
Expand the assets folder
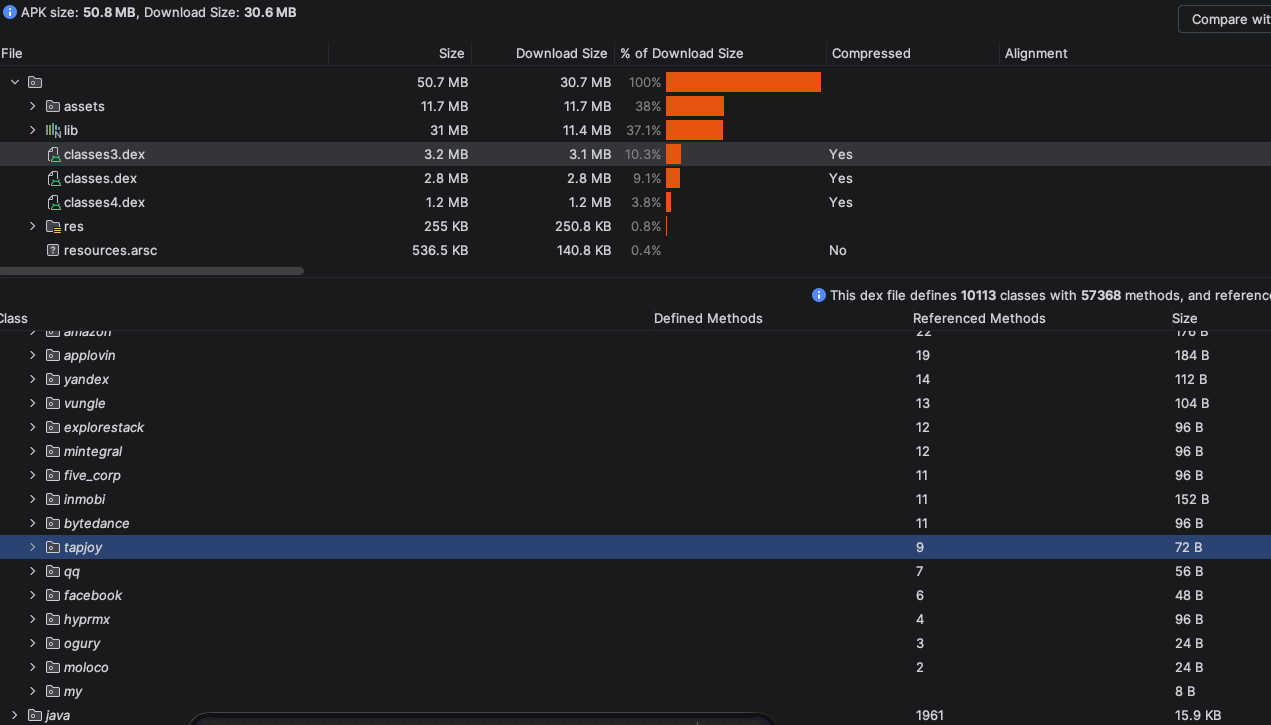click(x=33, y=106)
